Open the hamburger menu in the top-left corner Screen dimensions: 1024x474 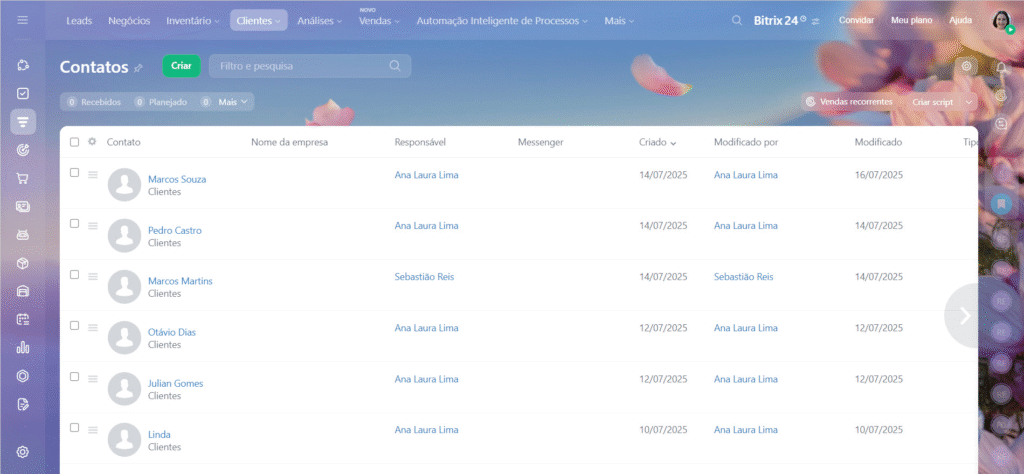tap(23, 20)
